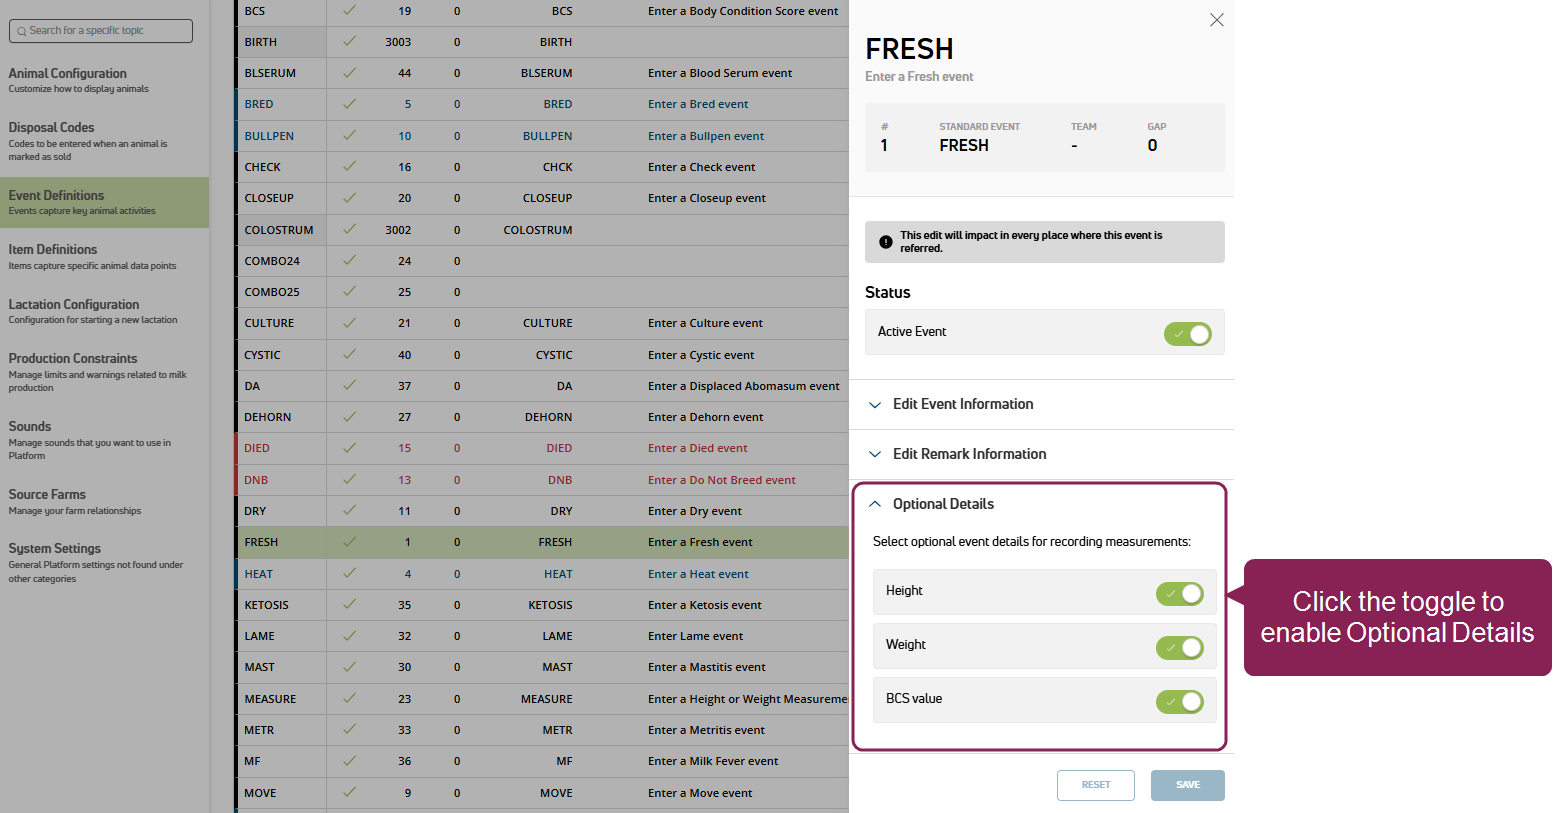
Task: Click the checkmark icon in KETOSIS row
Action: pos(349,605)
